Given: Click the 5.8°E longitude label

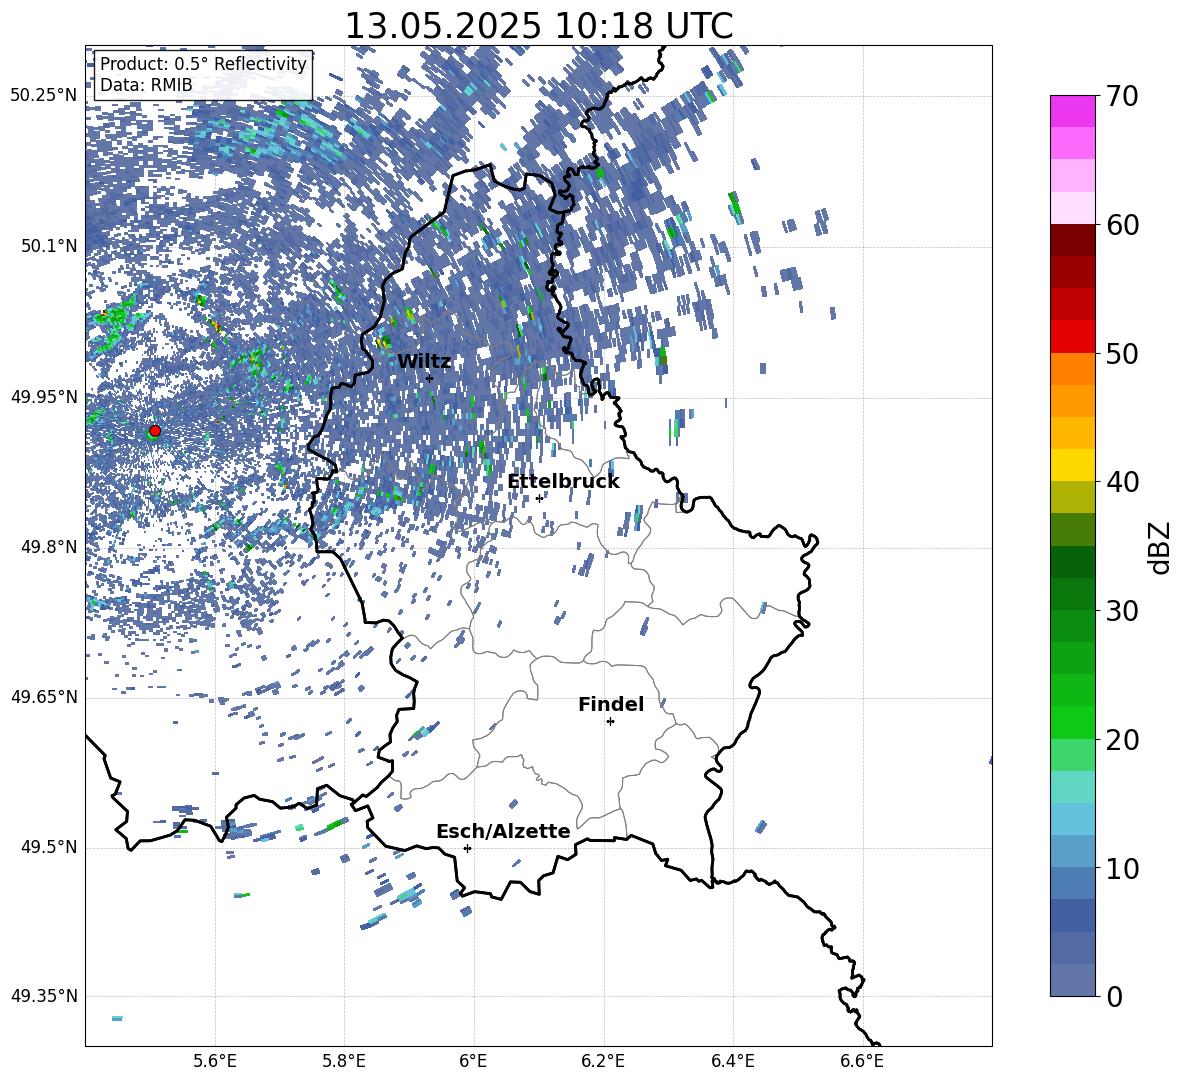Looking at the screenshot, I should pyautogui.click(x=344, y=1061).
